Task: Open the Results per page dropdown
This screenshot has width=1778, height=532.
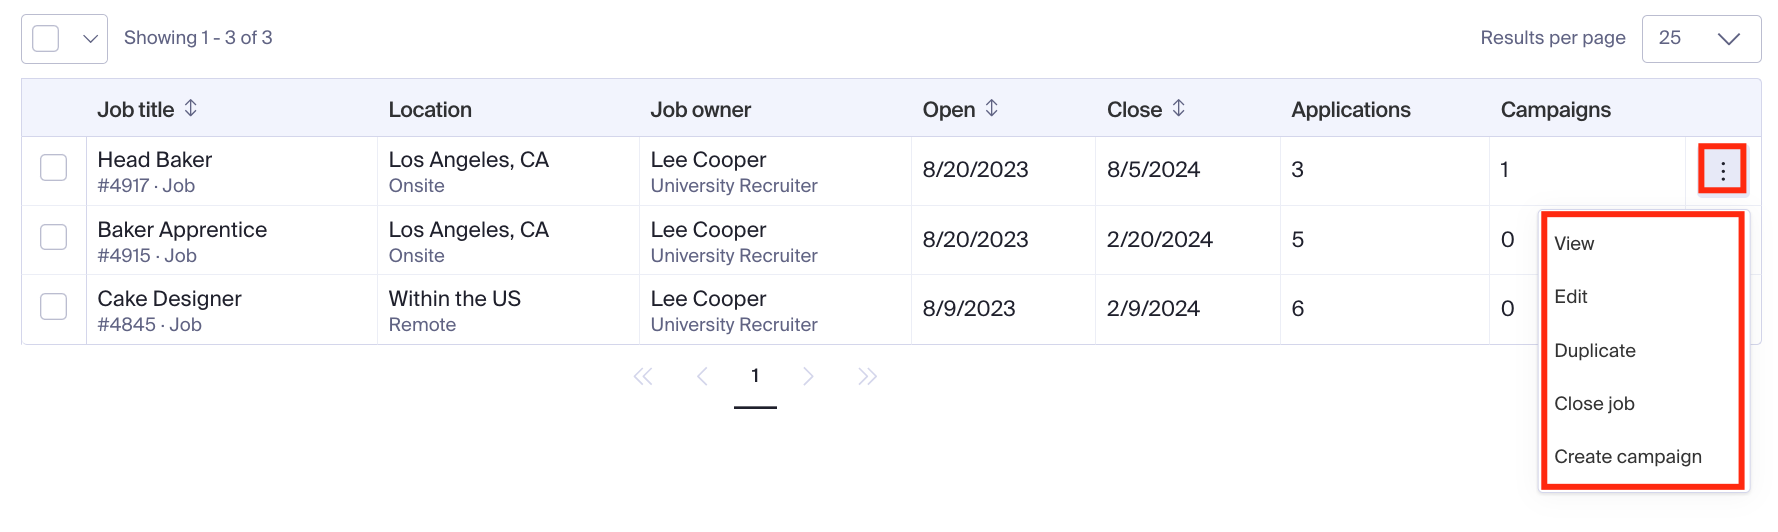Action: pos(1701,39)
